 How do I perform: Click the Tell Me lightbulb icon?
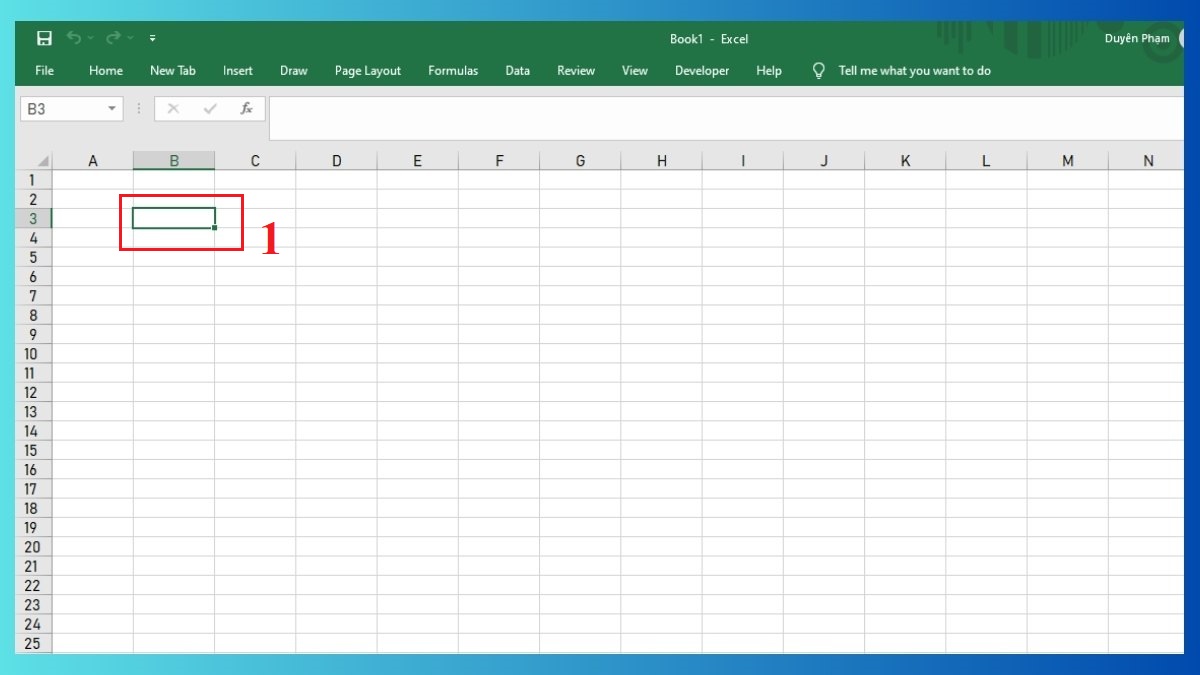(818, 70)
